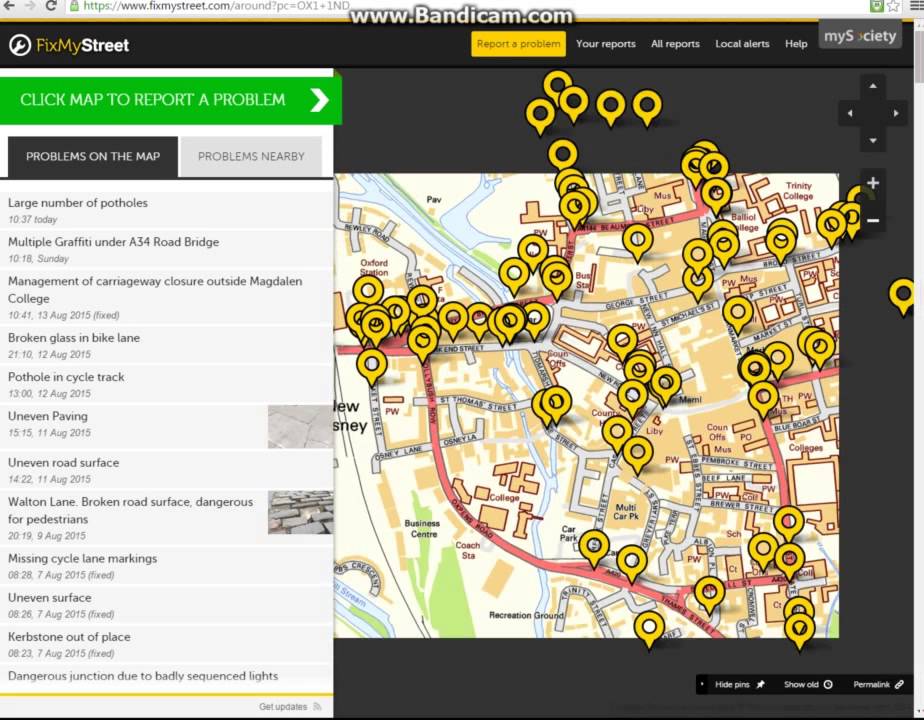Open Your reports menu item
Image resolution: width=924 pixels, height=720 pixels.
(606, 44)
